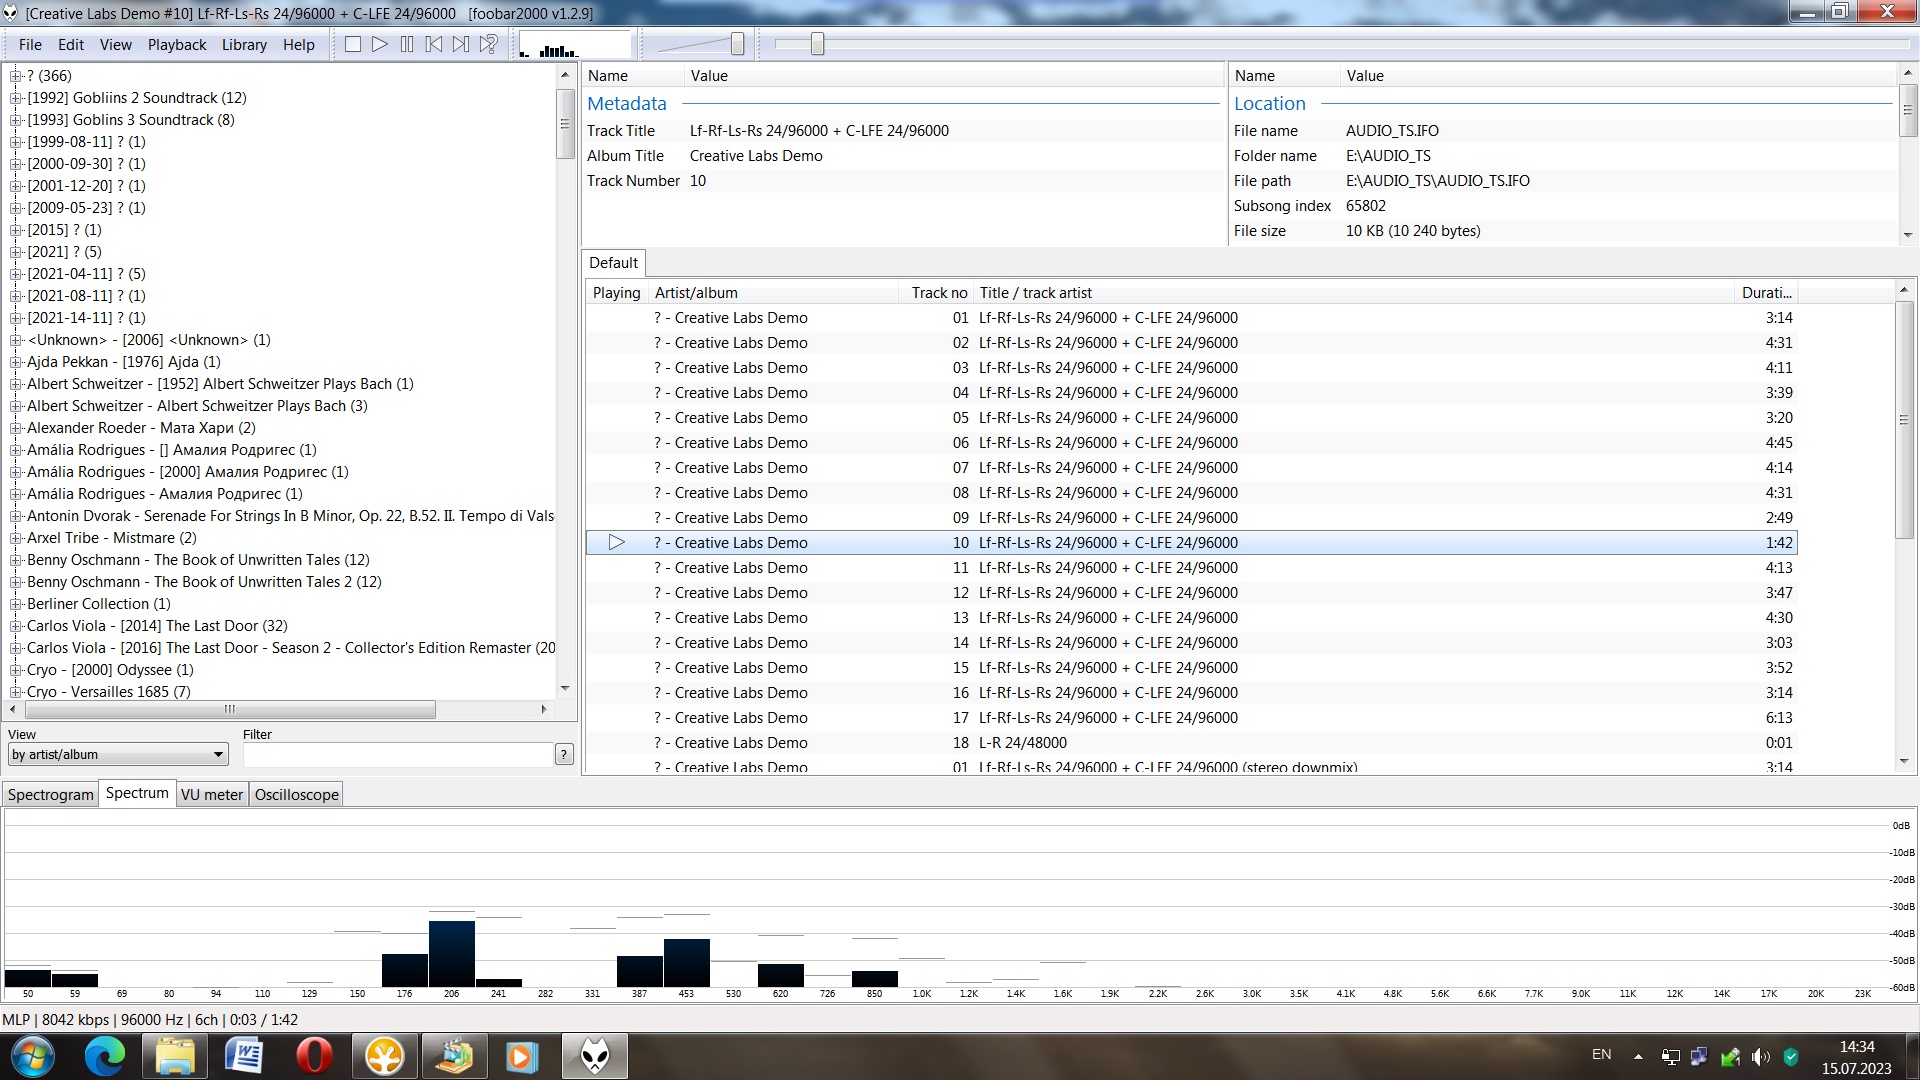Expand the Cryo - Versailles 1685 node

click(15, 692)
